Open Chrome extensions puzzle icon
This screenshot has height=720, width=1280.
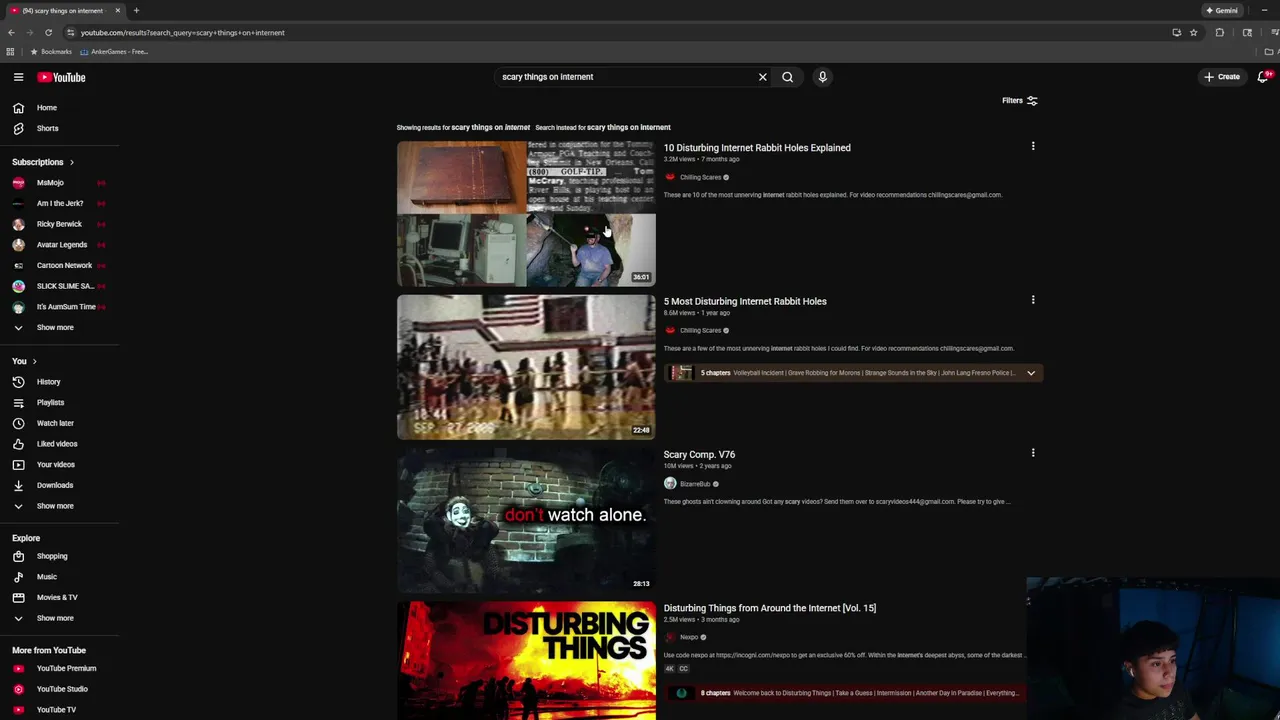(1219, 32)
